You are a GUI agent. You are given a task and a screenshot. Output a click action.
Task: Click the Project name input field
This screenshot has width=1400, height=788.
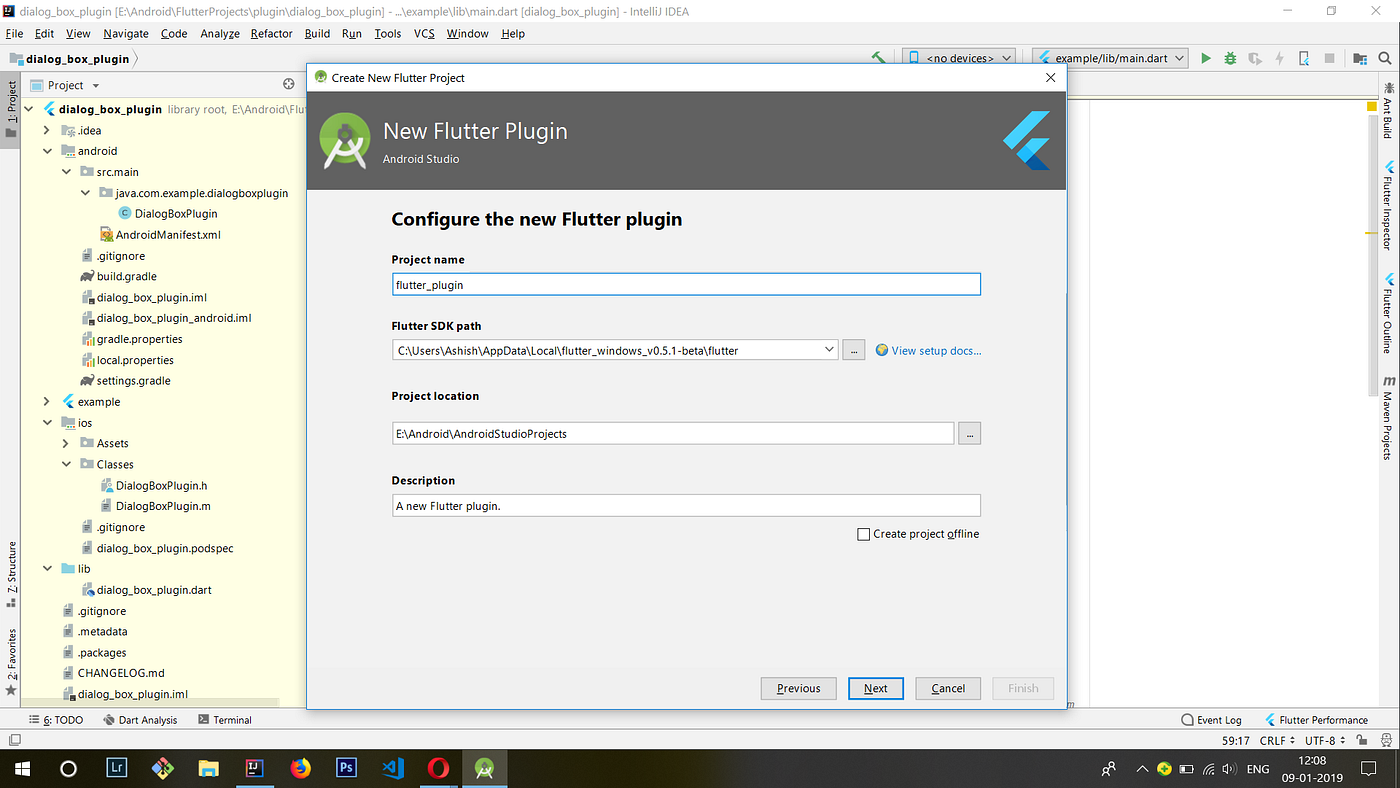(685, 284)
